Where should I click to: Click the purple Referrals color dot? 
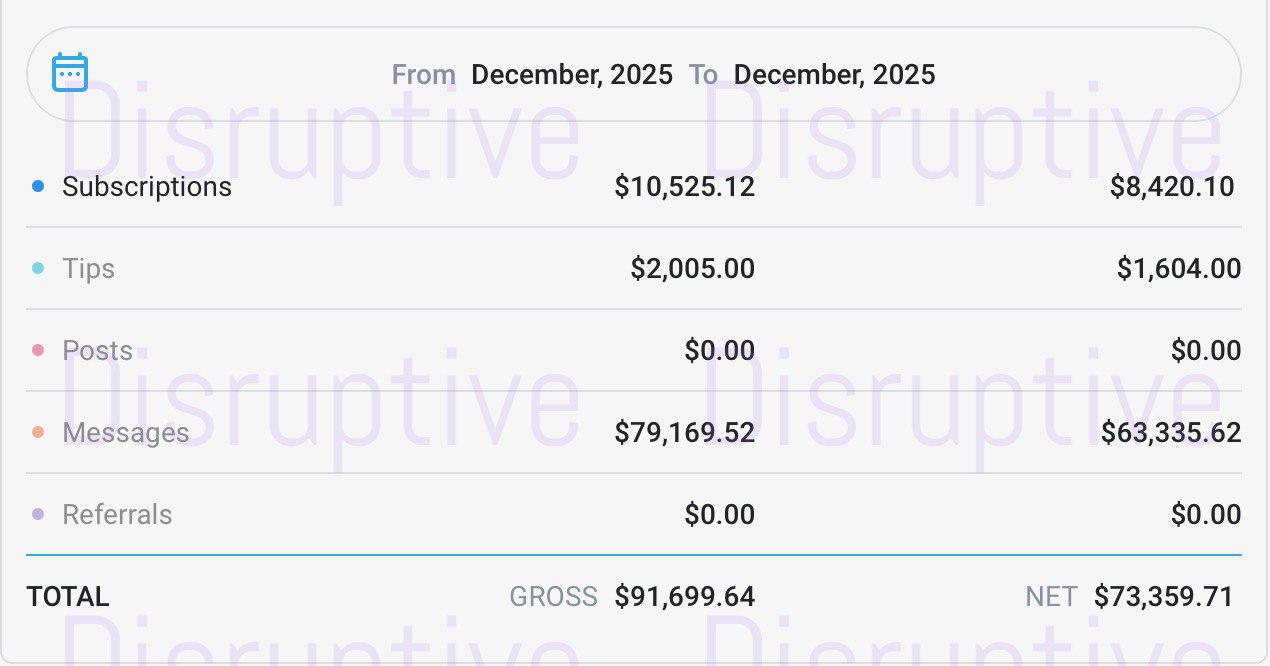(38, 514)
